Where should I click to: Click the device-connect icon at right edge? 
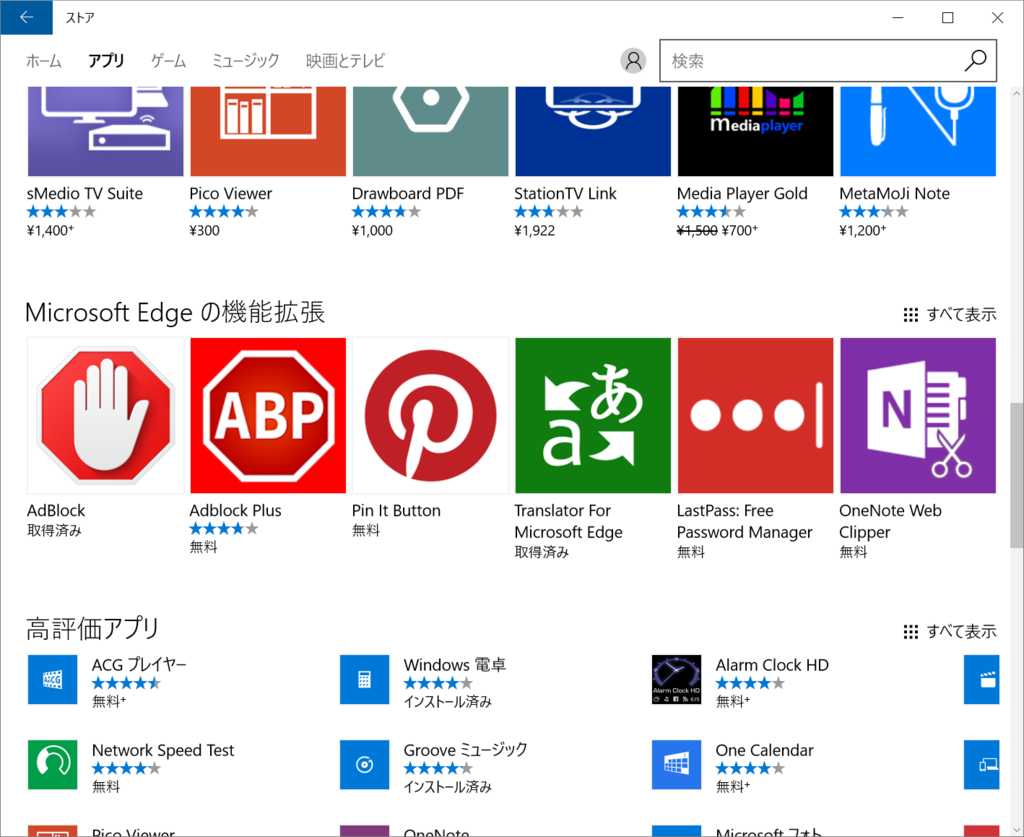tap(982, 765)
